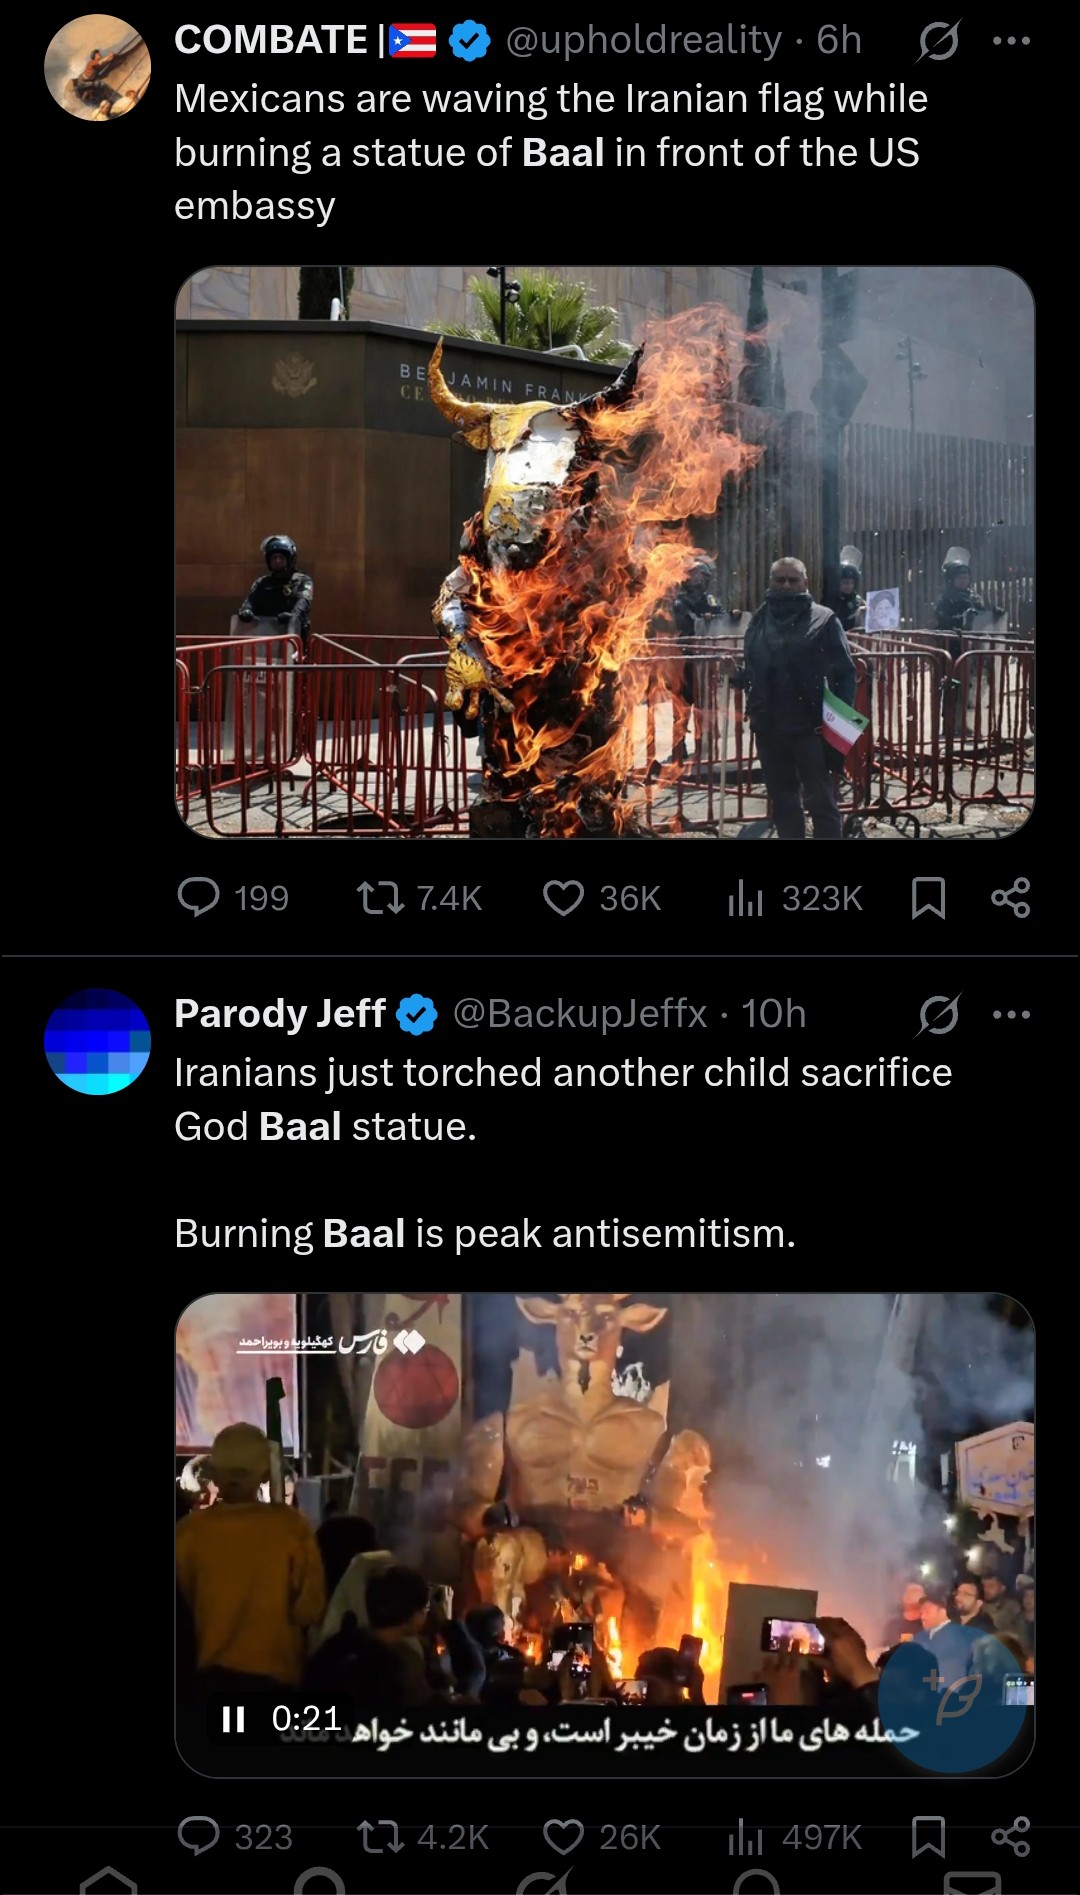Open more options for Parody Jeff post
1080x1895 pixels.
(x=1011, y=1014)
